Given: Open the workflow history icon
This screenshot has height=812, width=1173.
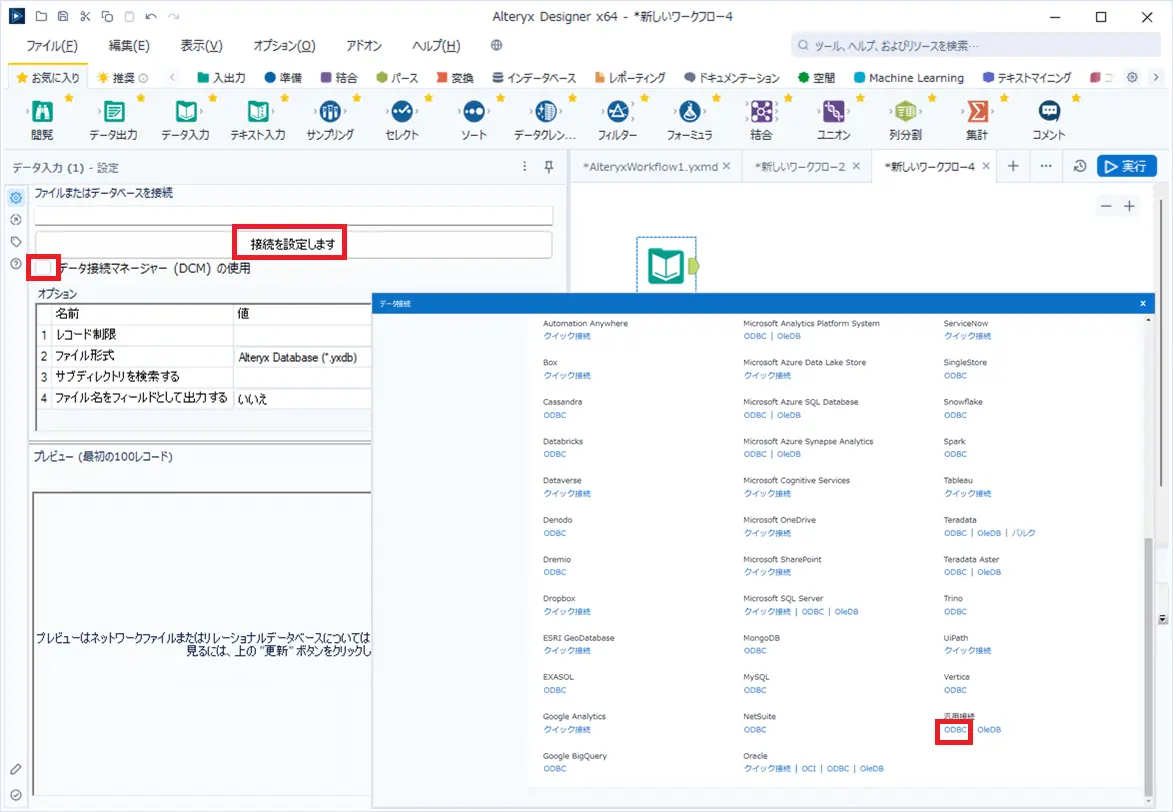Looking at the screenshot, I should click(1079, 166).
